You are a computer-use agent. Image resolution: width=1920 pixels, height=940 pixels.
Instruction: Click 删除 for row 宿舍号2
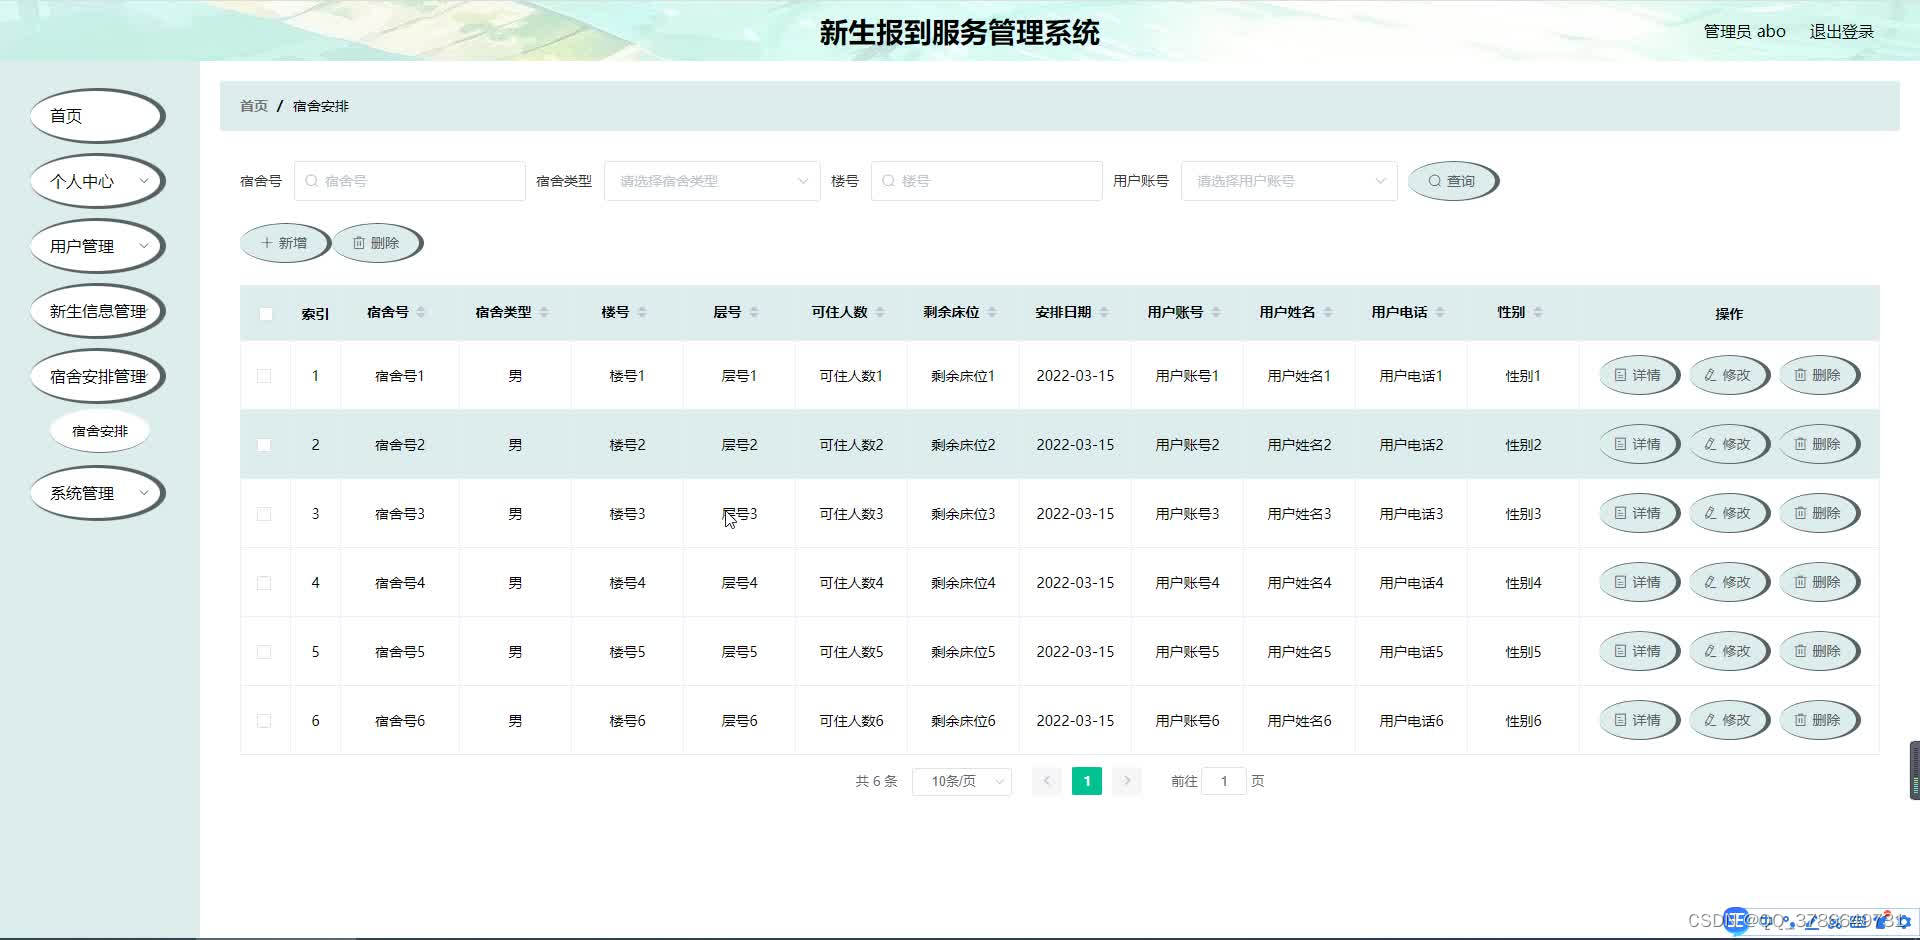point(1818,444)
